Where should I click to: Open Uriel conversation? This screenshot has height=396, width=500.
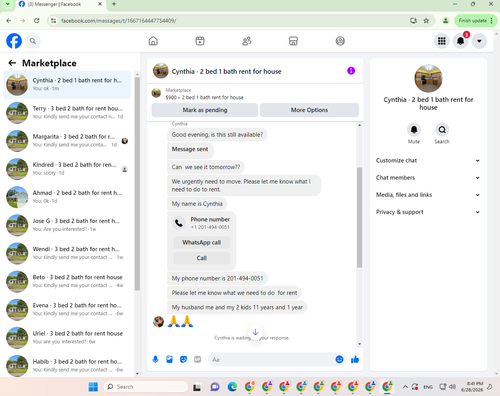(67, 337)
